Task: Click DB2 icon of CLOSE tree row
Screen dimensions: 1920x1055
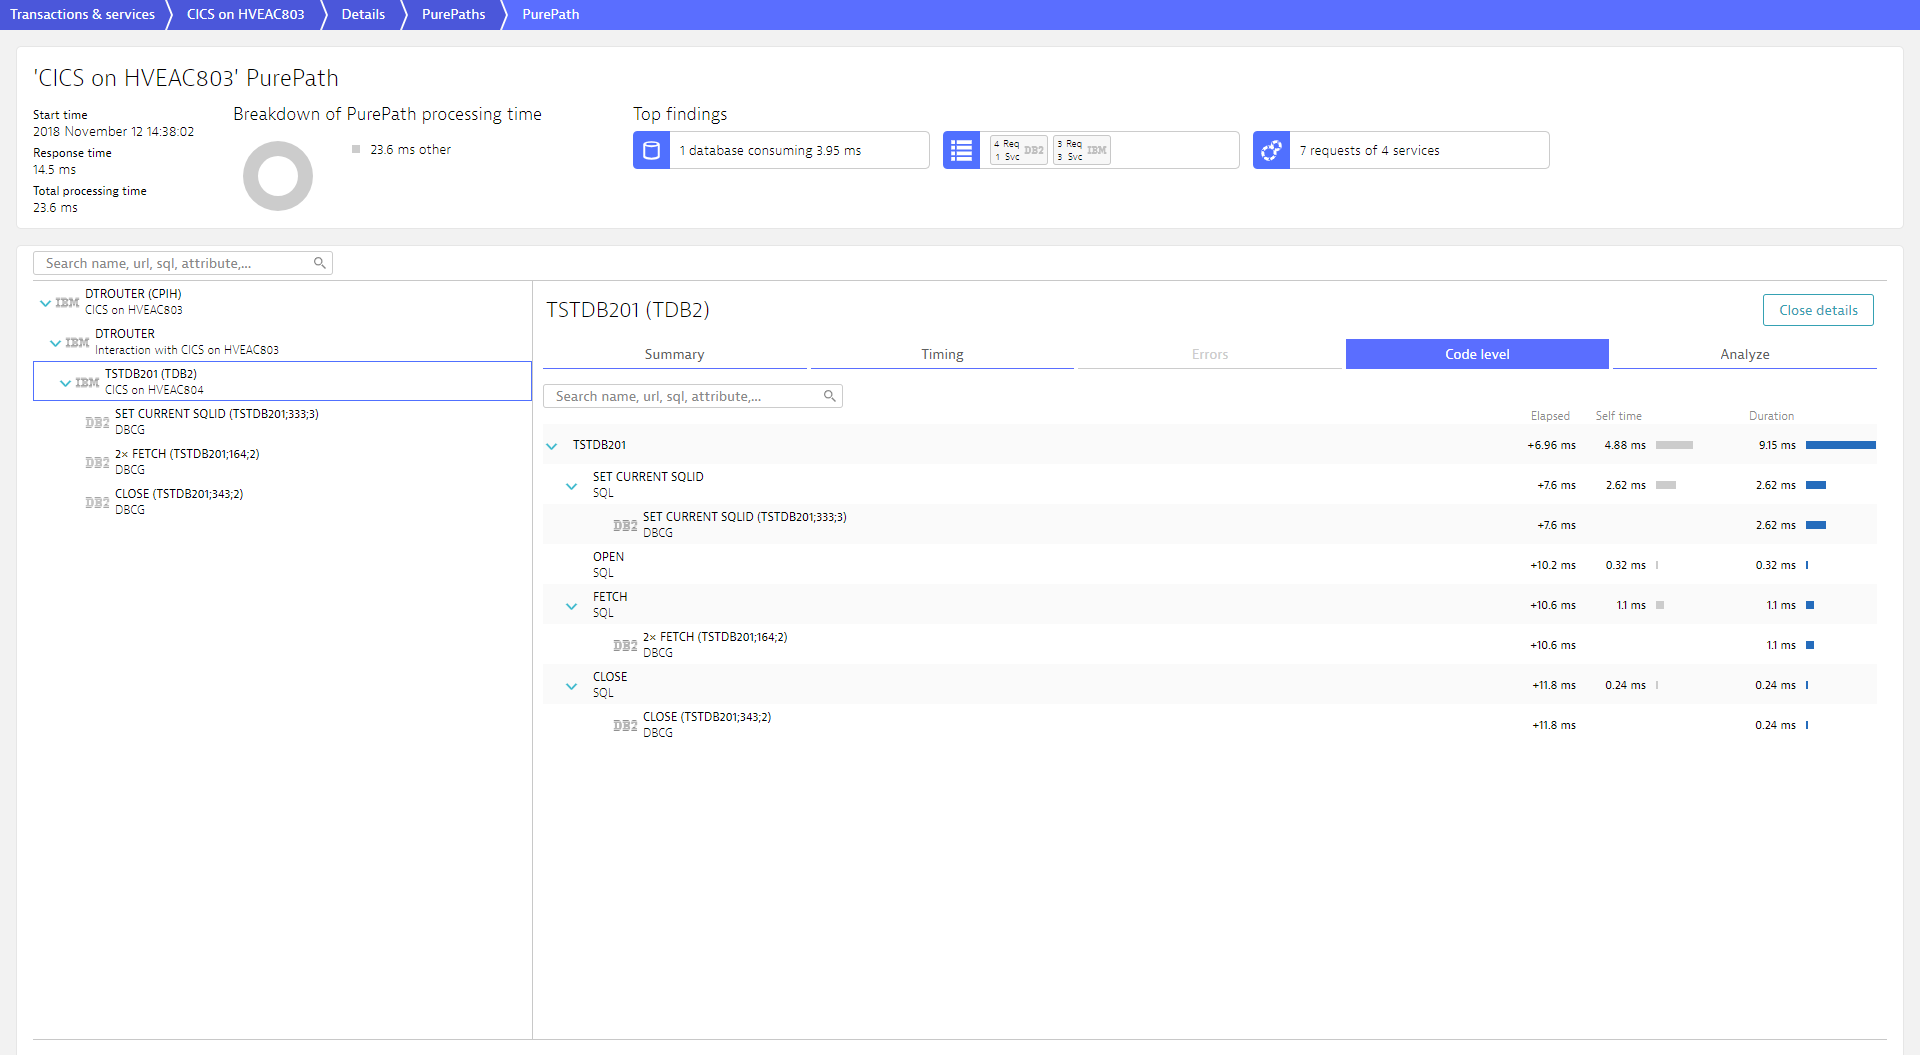Action: (x=97, y=502)
